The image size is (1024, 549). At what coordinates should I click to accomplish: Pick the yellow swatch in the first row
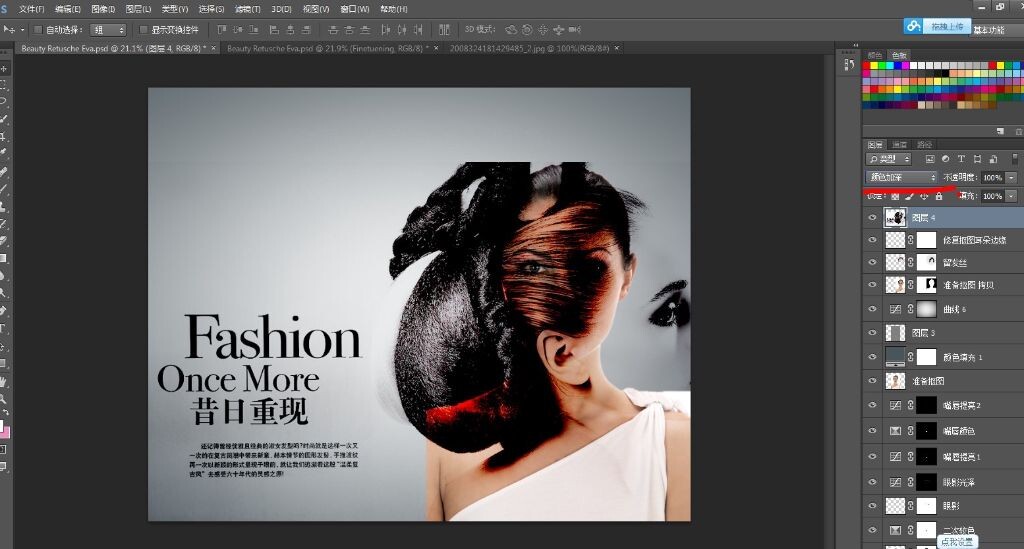coord(874,65)
